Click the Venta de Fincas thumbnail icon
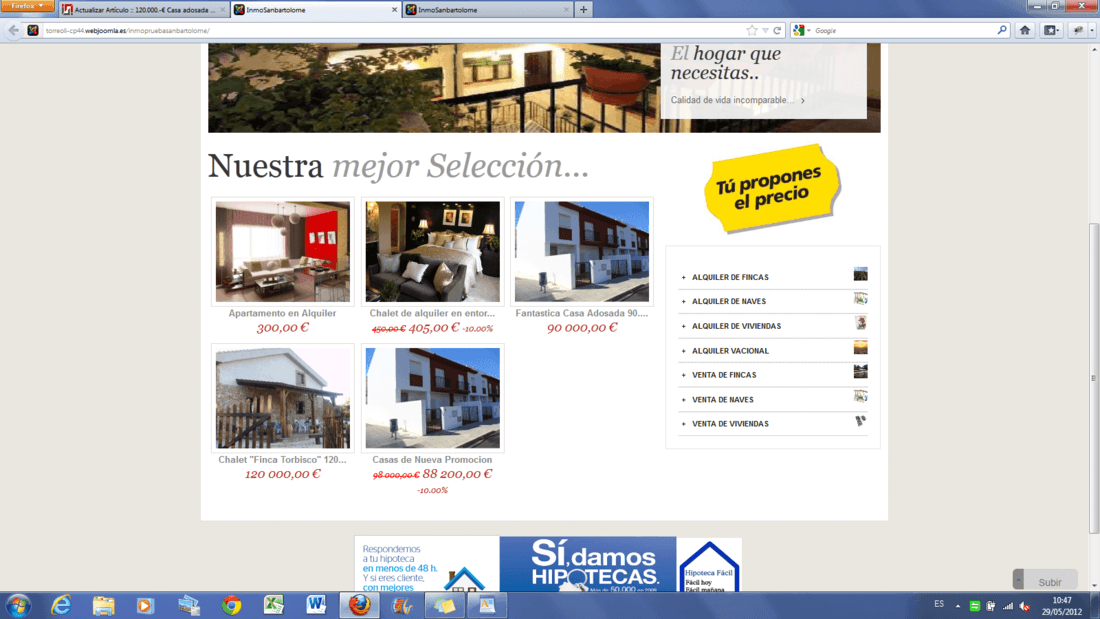The width and height of the screenshot is (1100, 619). tap(860, 372)
